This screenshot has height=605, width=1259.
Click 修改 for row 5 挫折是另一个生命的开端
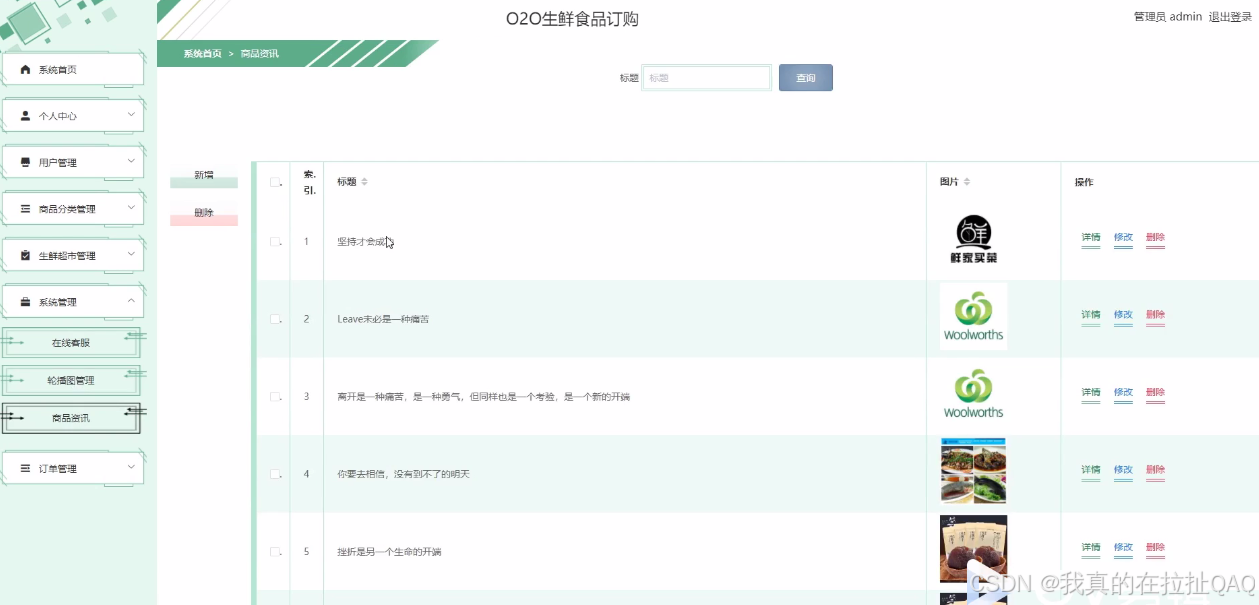coord(1123,548)
